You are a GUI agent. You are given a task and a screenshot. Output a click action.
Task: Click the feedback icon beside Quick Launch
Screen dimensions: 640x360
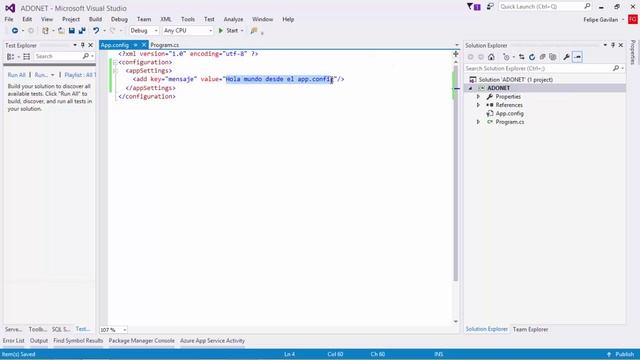coord(490,7)
